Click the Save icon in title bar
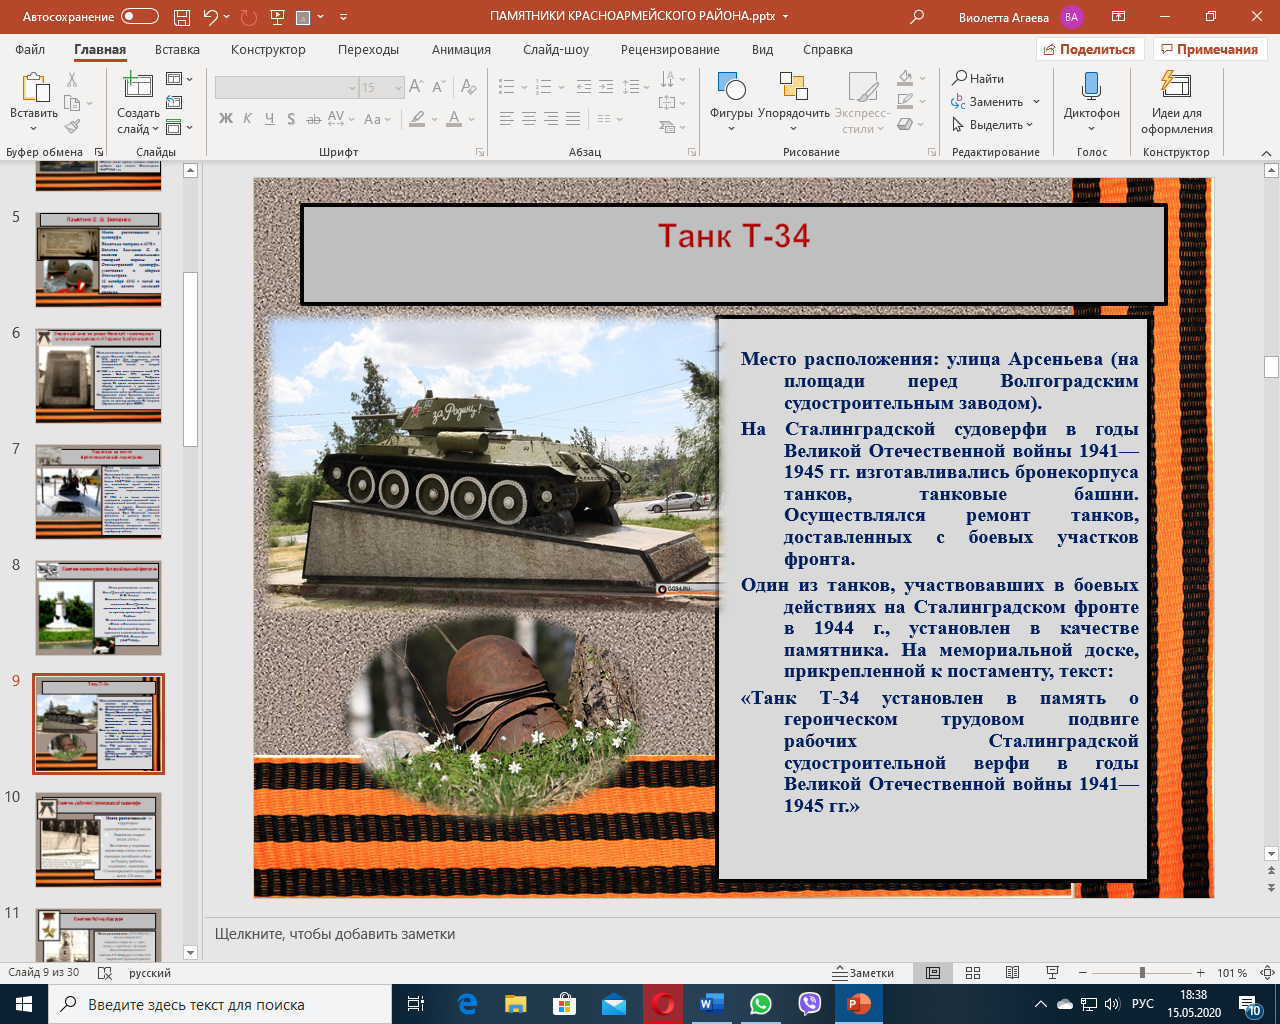This screenshot has height=1024, width=1280. pyautogui.click(x=181, y=17)
